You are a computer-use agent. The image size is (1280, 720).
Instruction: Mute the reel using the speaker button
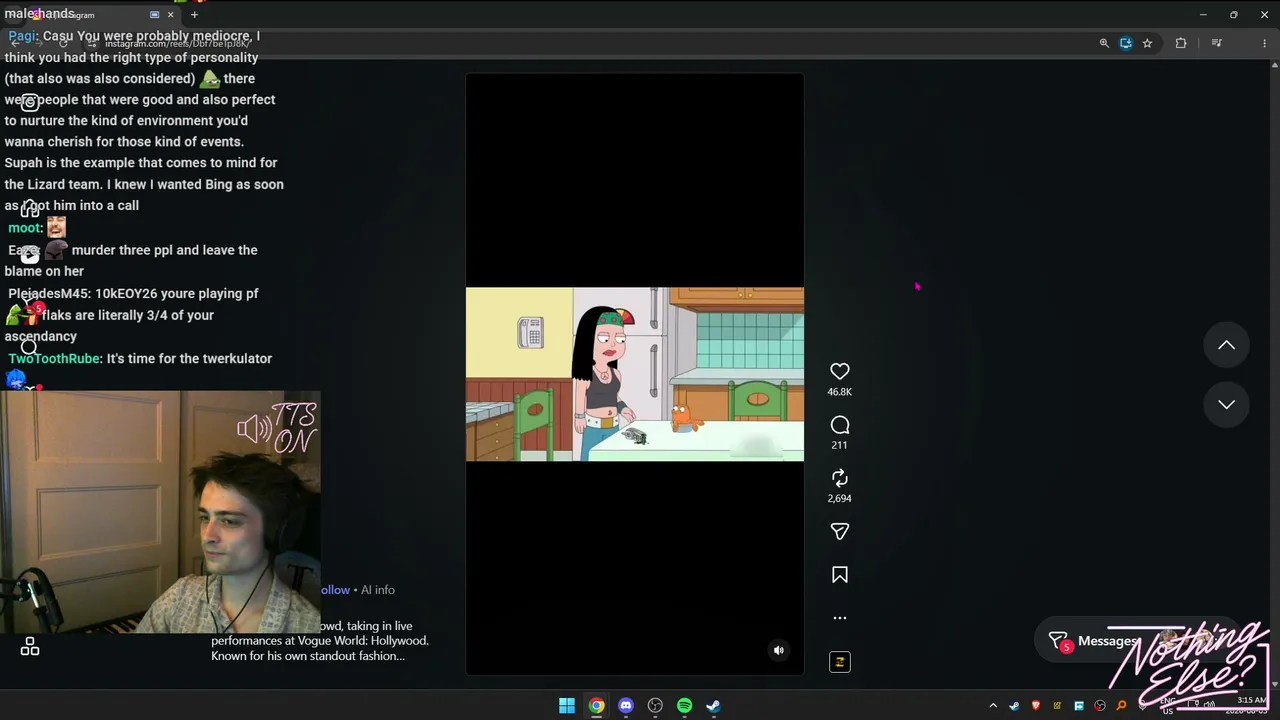coord(779,650)
